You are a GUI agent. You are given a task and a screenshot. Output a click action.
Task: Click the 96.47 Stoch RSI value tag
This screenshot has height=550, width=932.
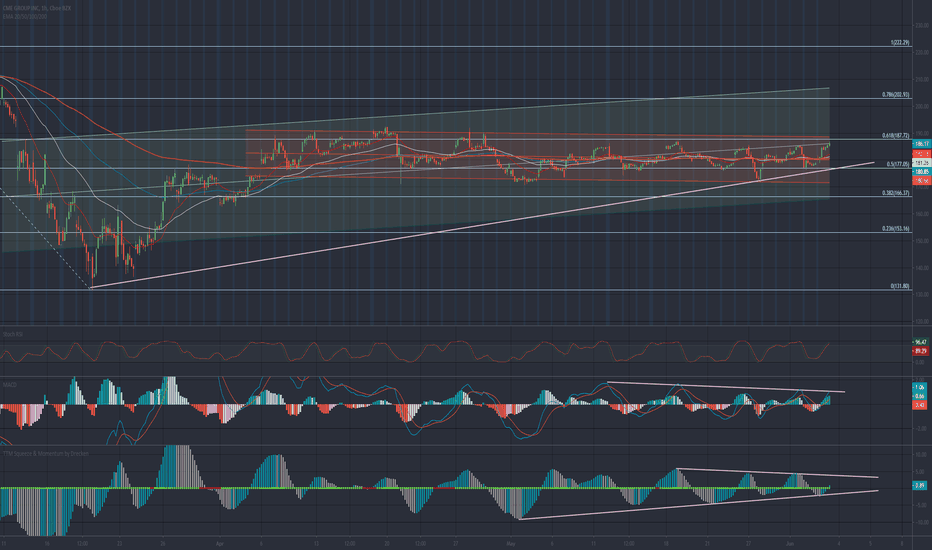[x=921, y=342]
